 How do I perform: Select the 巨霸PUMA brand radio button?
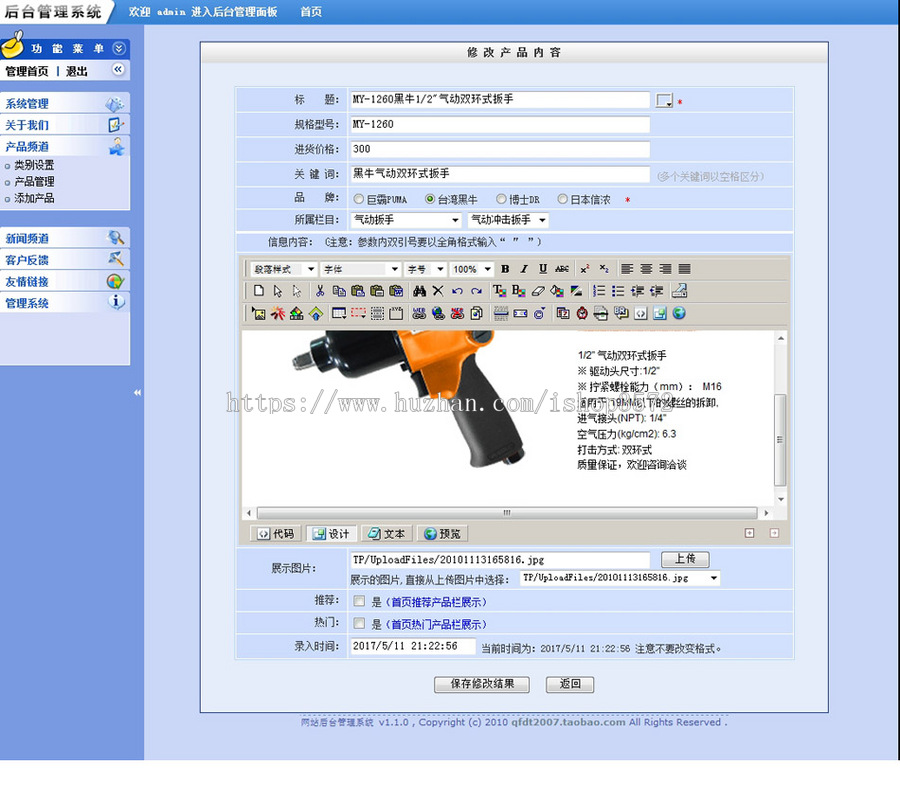pos(359,199)
